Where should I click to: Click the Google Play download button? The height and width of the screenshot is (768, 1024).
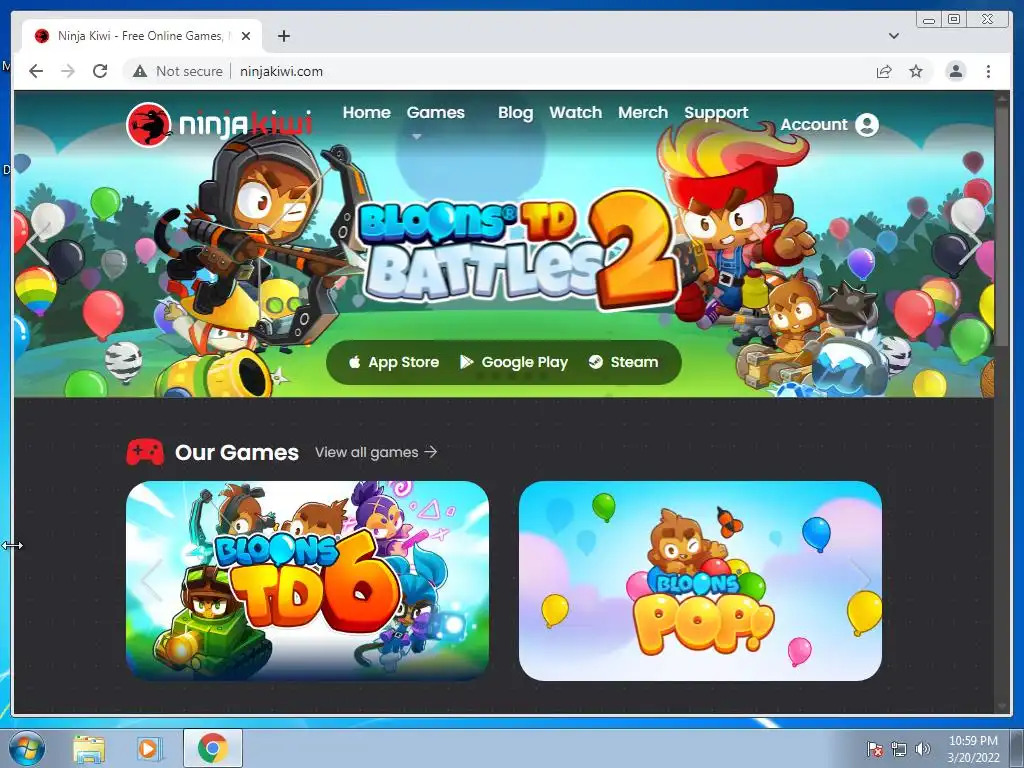click(x=514, y=362)
